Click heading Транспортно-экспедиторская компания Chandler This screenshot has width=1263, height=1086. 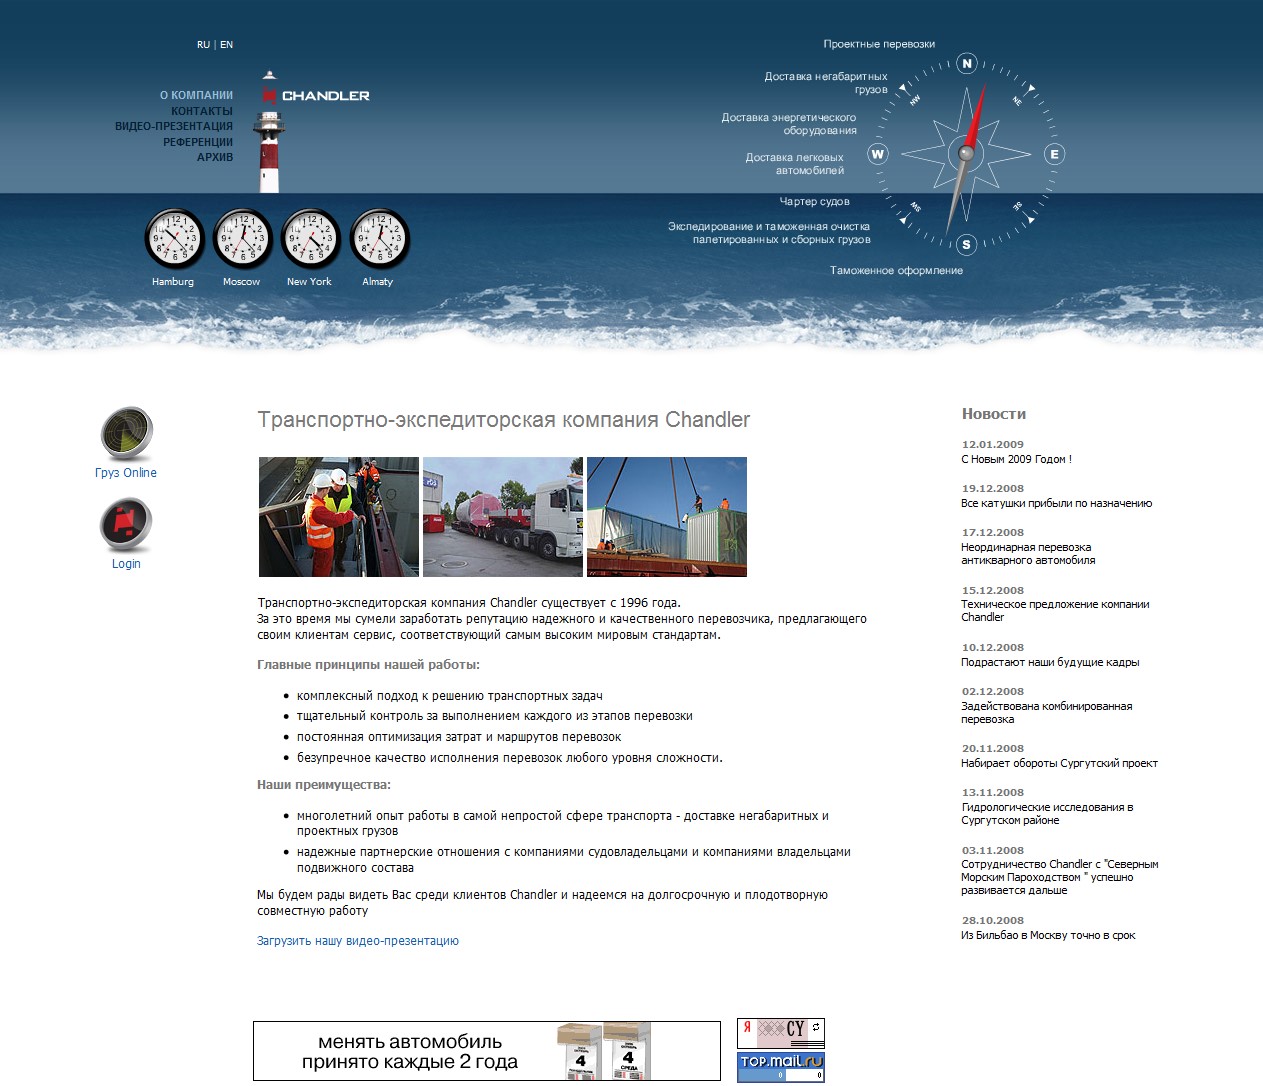click(504, 420)
